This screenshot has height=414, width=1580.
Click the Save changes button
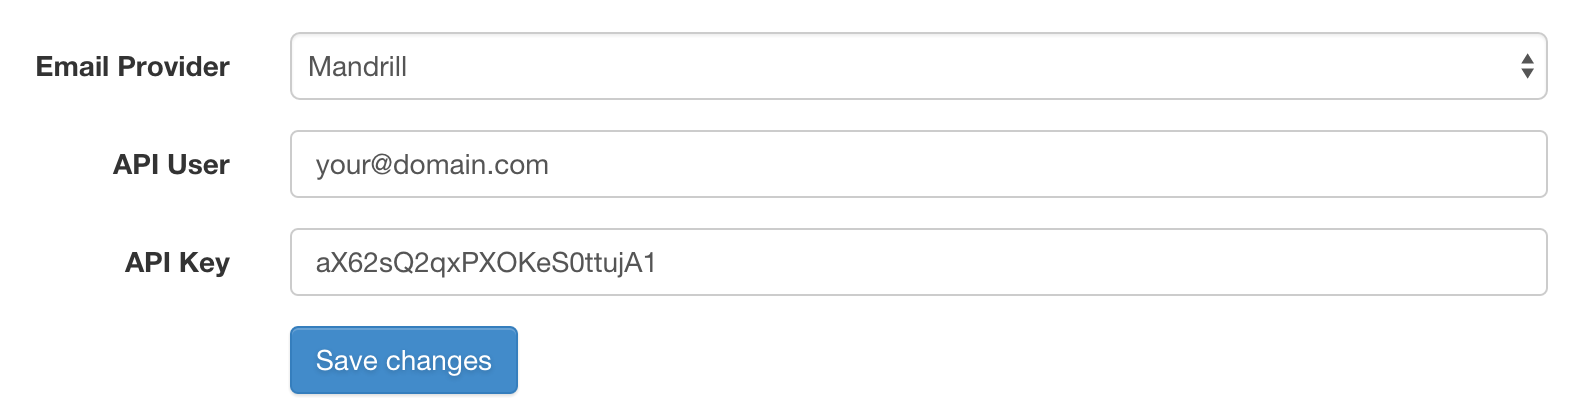(404, 360)
